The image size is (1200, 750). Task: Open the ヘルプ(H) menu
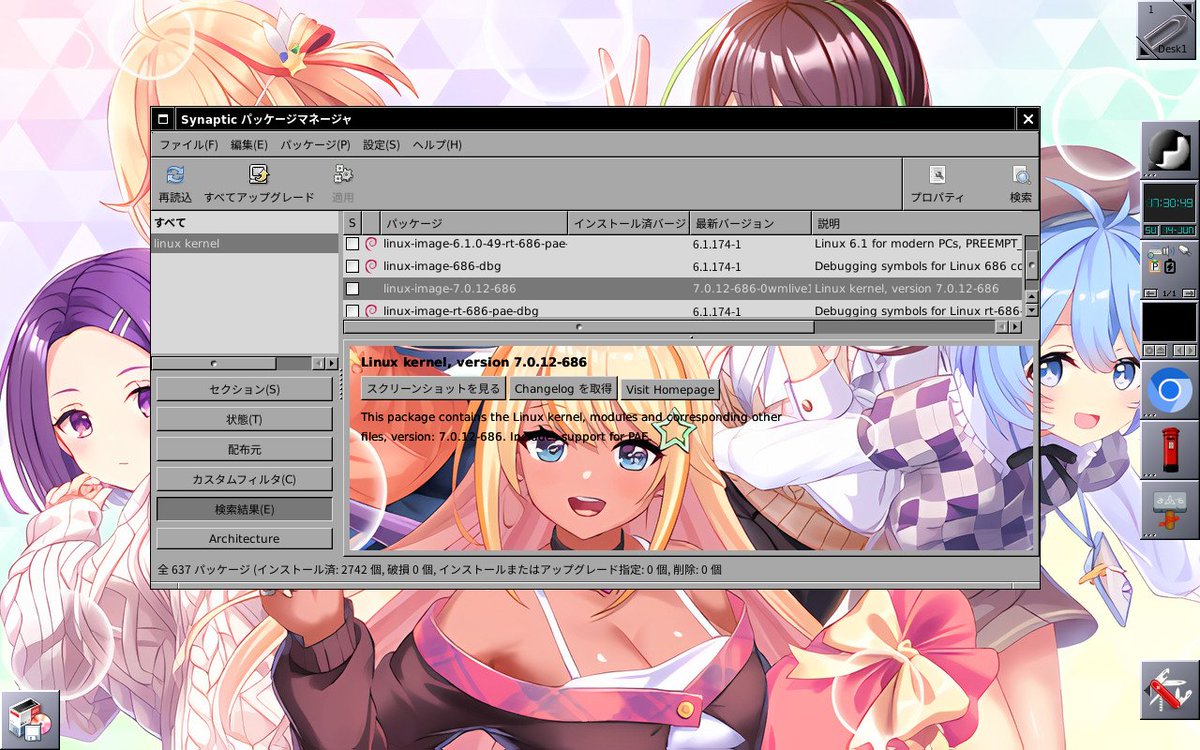(437, 145)
